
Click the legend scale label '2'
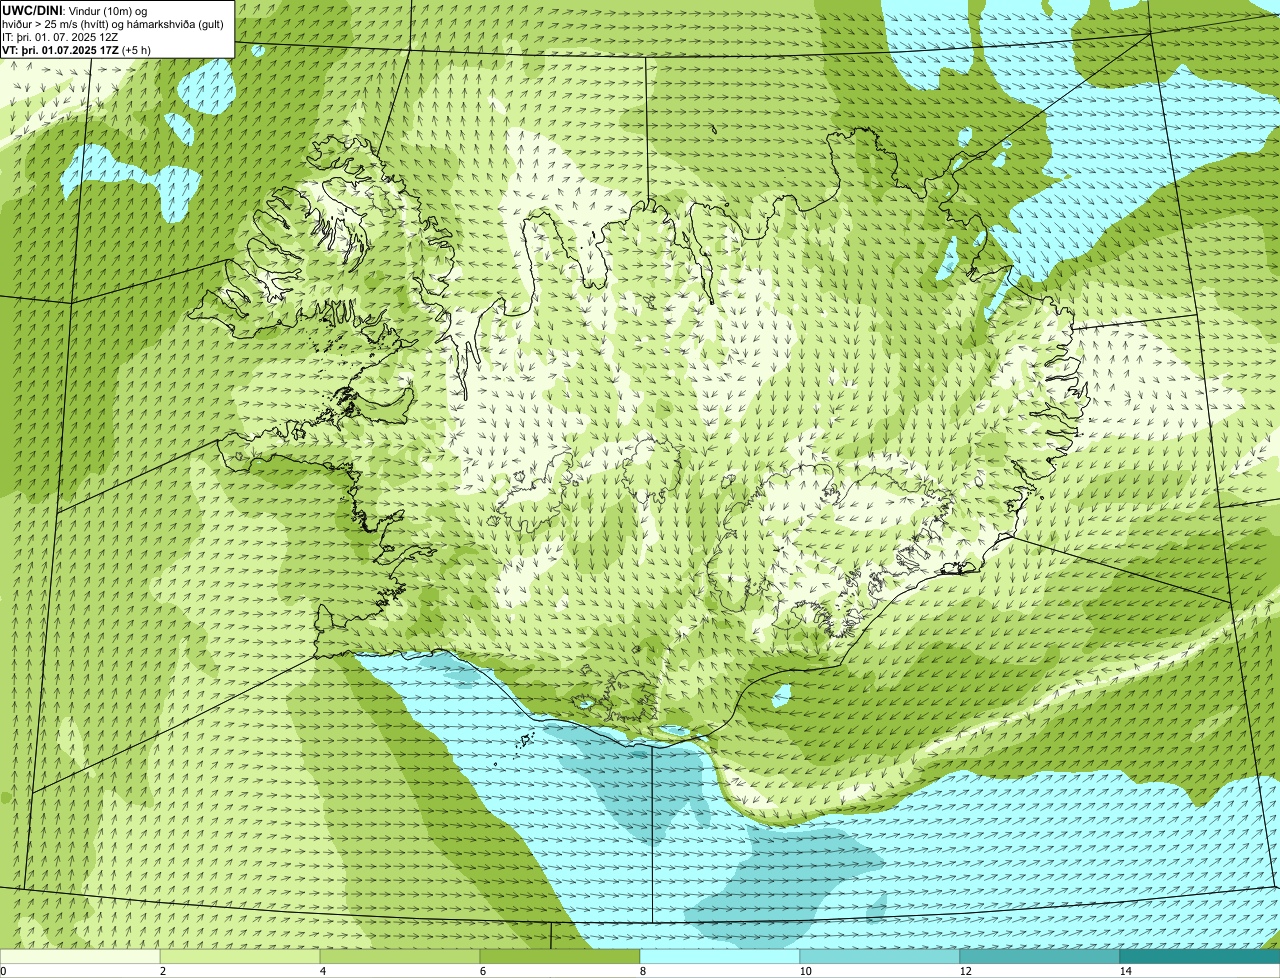(162, 971)
